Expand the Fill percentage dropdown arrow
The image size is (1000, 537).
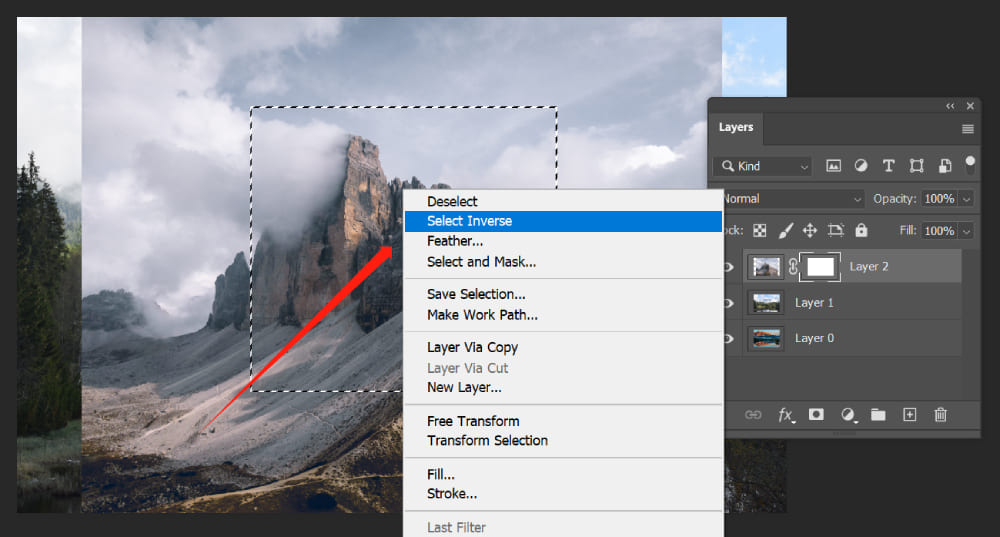(966, 231)
